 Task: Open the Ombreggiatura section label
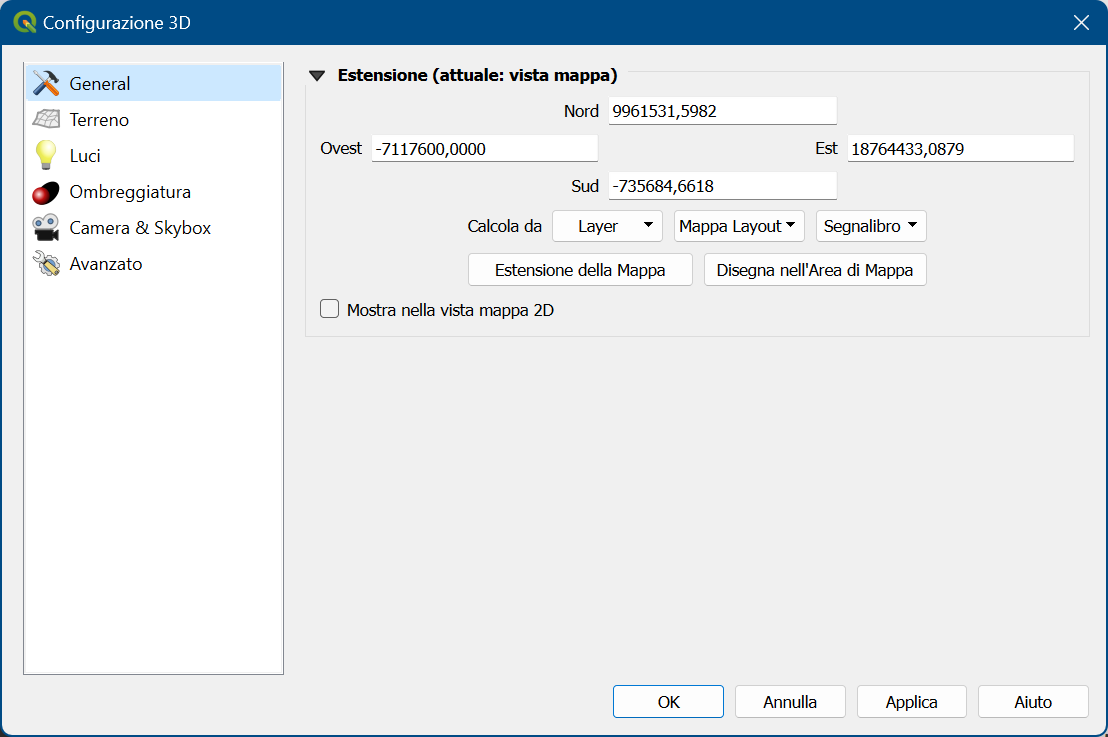pyautogui.click(x=130, y=191)
